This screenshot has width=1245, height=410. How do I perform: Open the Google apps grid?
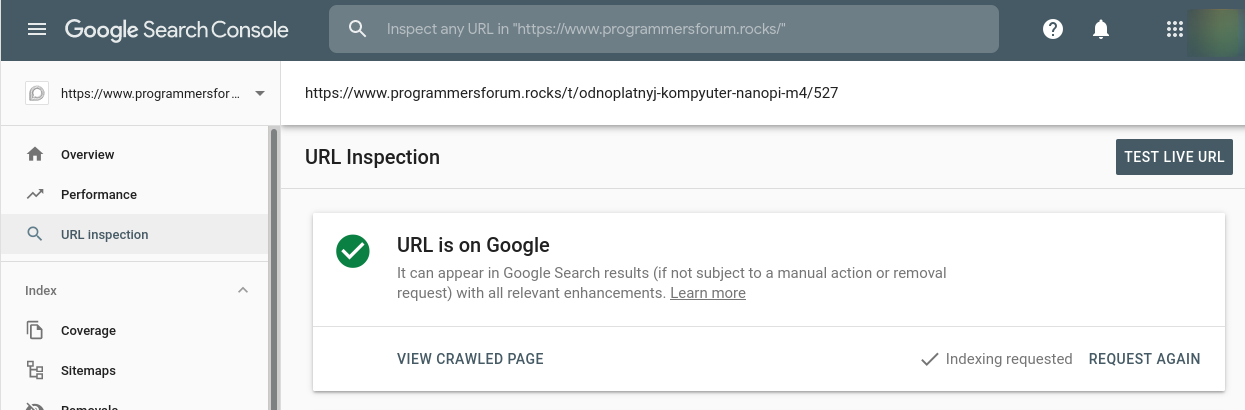click(1175, 30)
